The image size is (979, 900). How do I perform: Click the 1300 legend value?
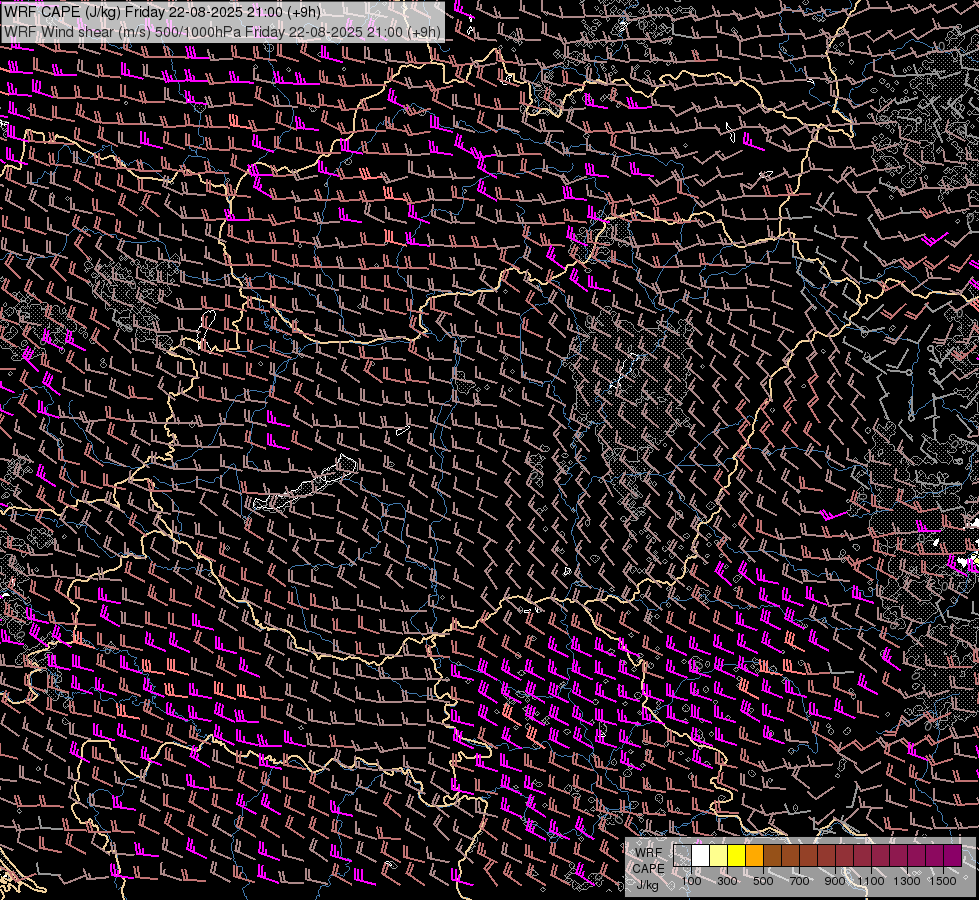pyautogui.click(x=907, y=881)
